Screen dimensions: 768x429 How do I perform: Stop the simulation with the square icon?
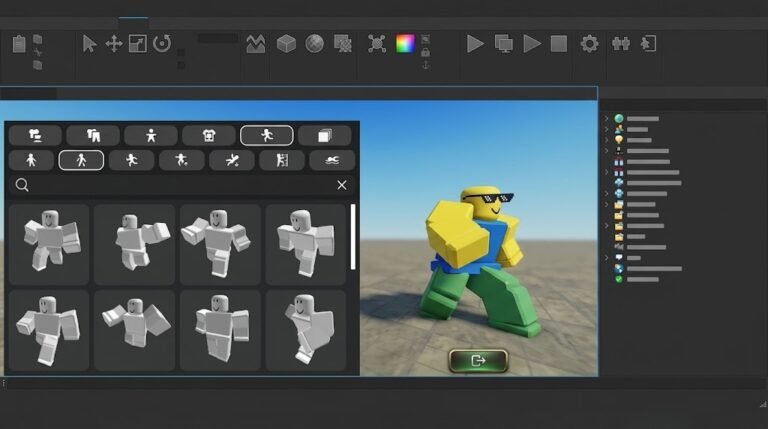(x=559, y=44)
